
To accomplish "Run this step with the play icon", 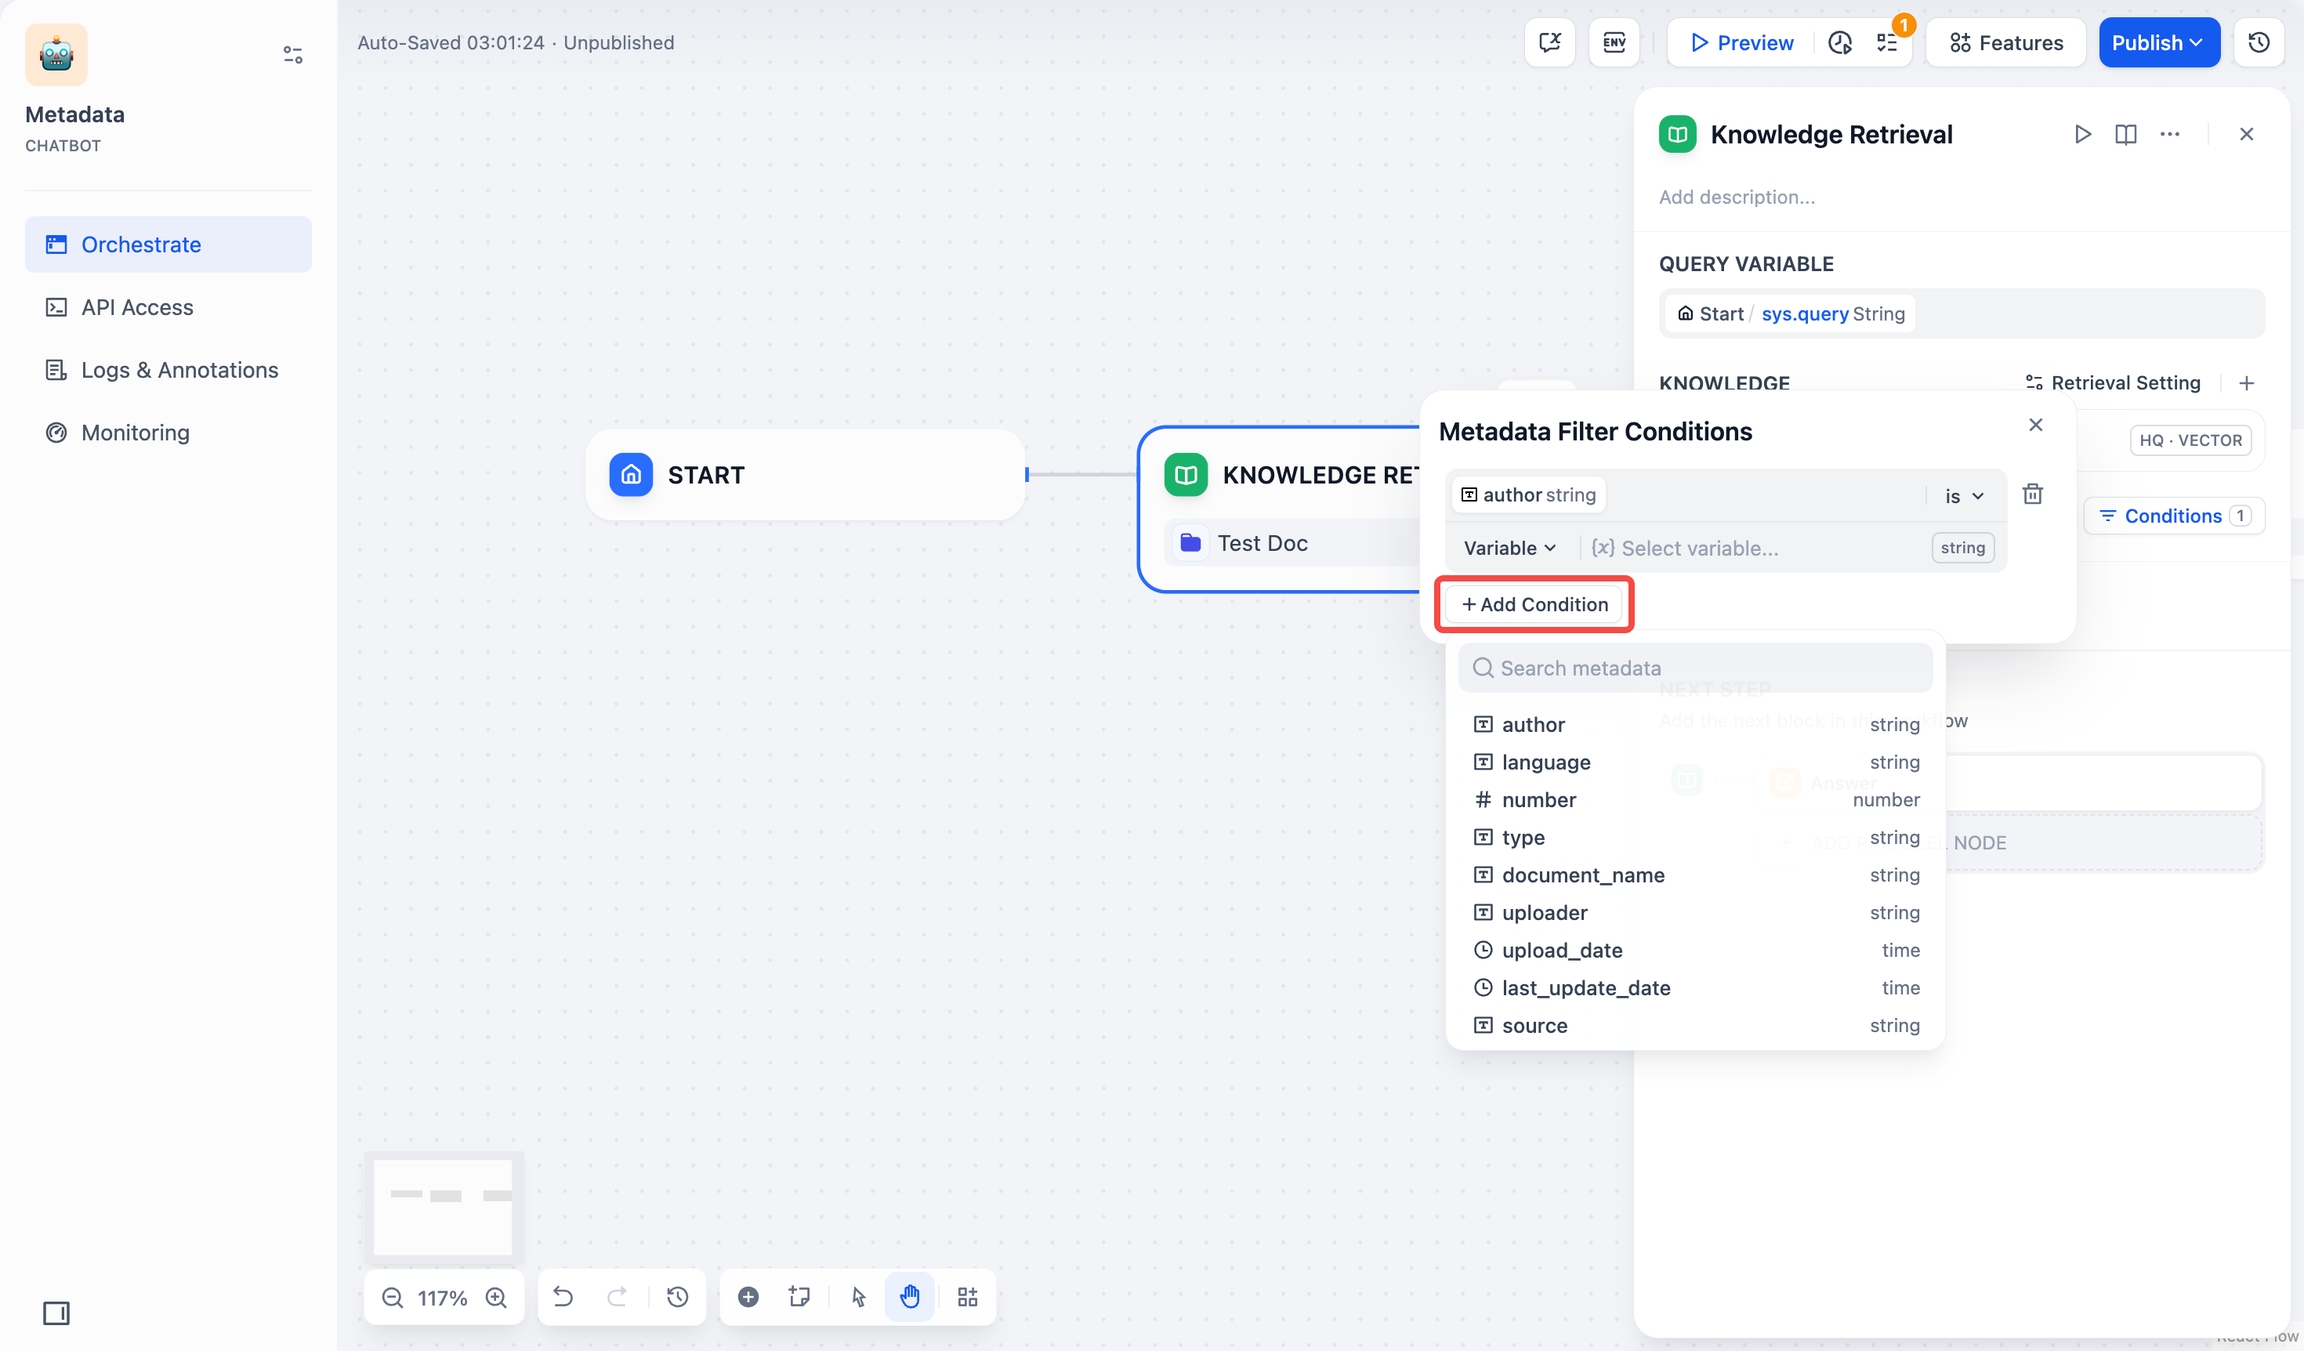I will (2082, 134).
